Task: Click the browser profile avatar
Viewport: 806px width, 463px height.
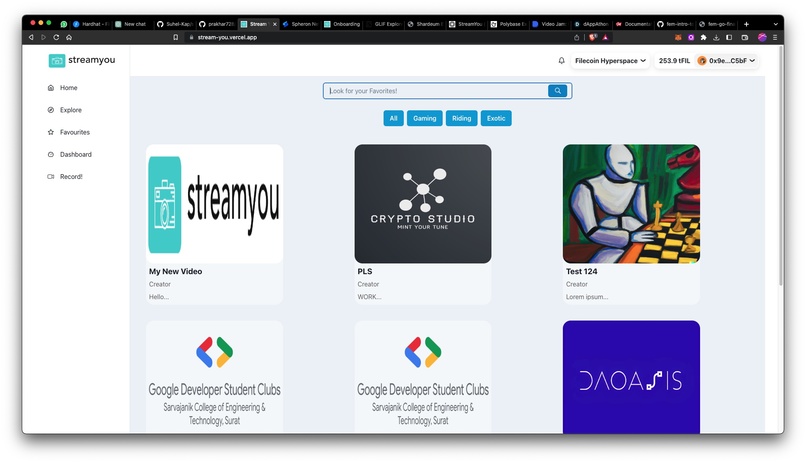Action: pos(762,37)
